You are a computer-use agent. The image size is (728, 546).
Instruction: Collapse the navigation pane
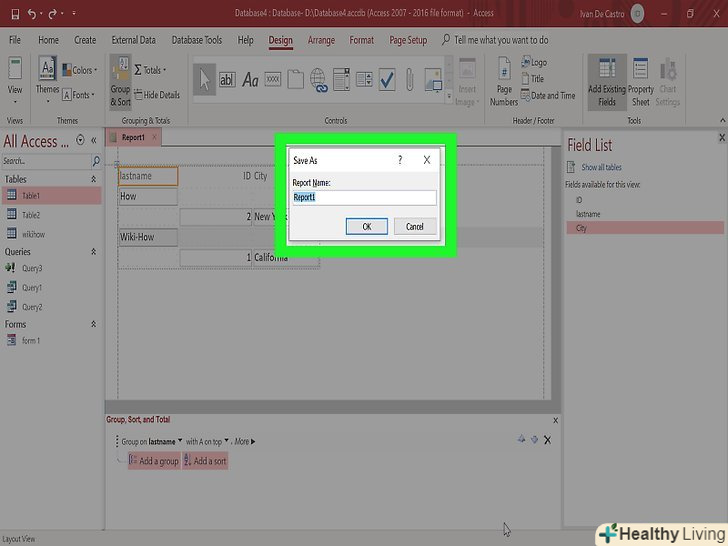pyautogui.click(x=94, y=140)
